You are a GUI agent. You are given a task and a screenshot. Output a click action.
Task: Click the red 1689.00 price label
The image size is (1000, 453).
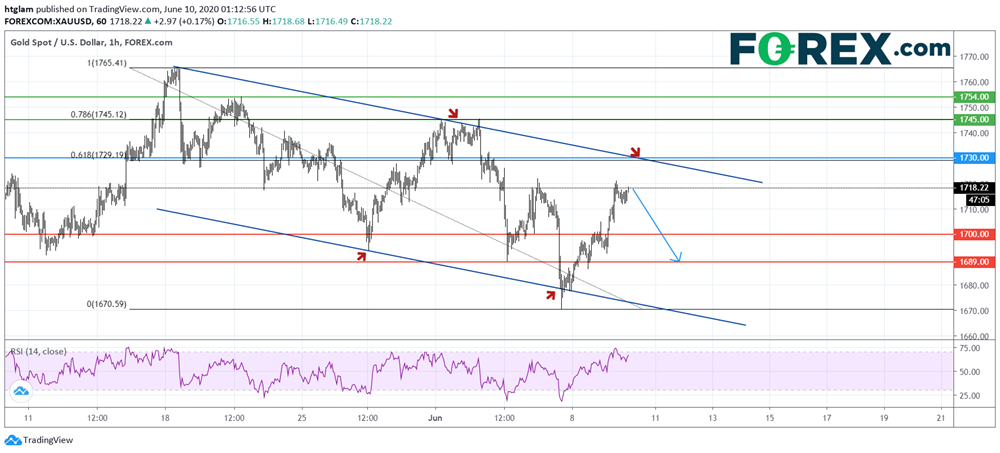click(x=973, y=262)
